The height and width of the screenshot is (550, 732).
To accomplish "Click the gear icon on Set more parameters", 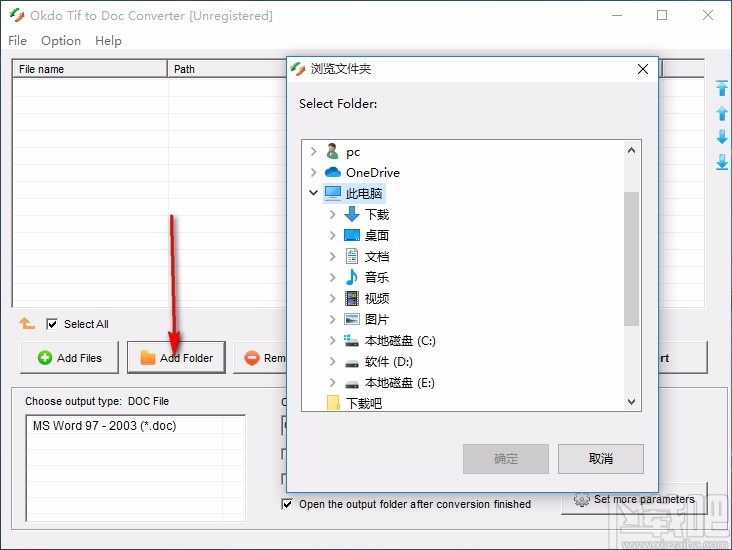I will pos(582,499).
